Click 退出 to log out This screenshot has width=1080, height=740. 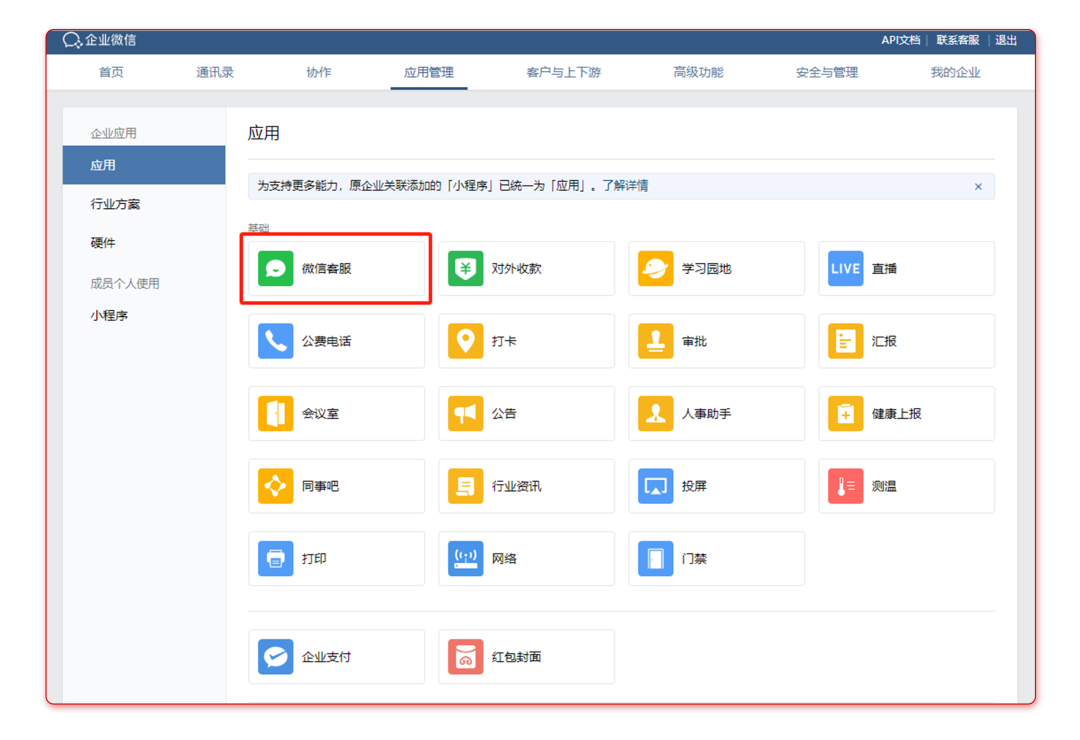tap(1006, 41)
